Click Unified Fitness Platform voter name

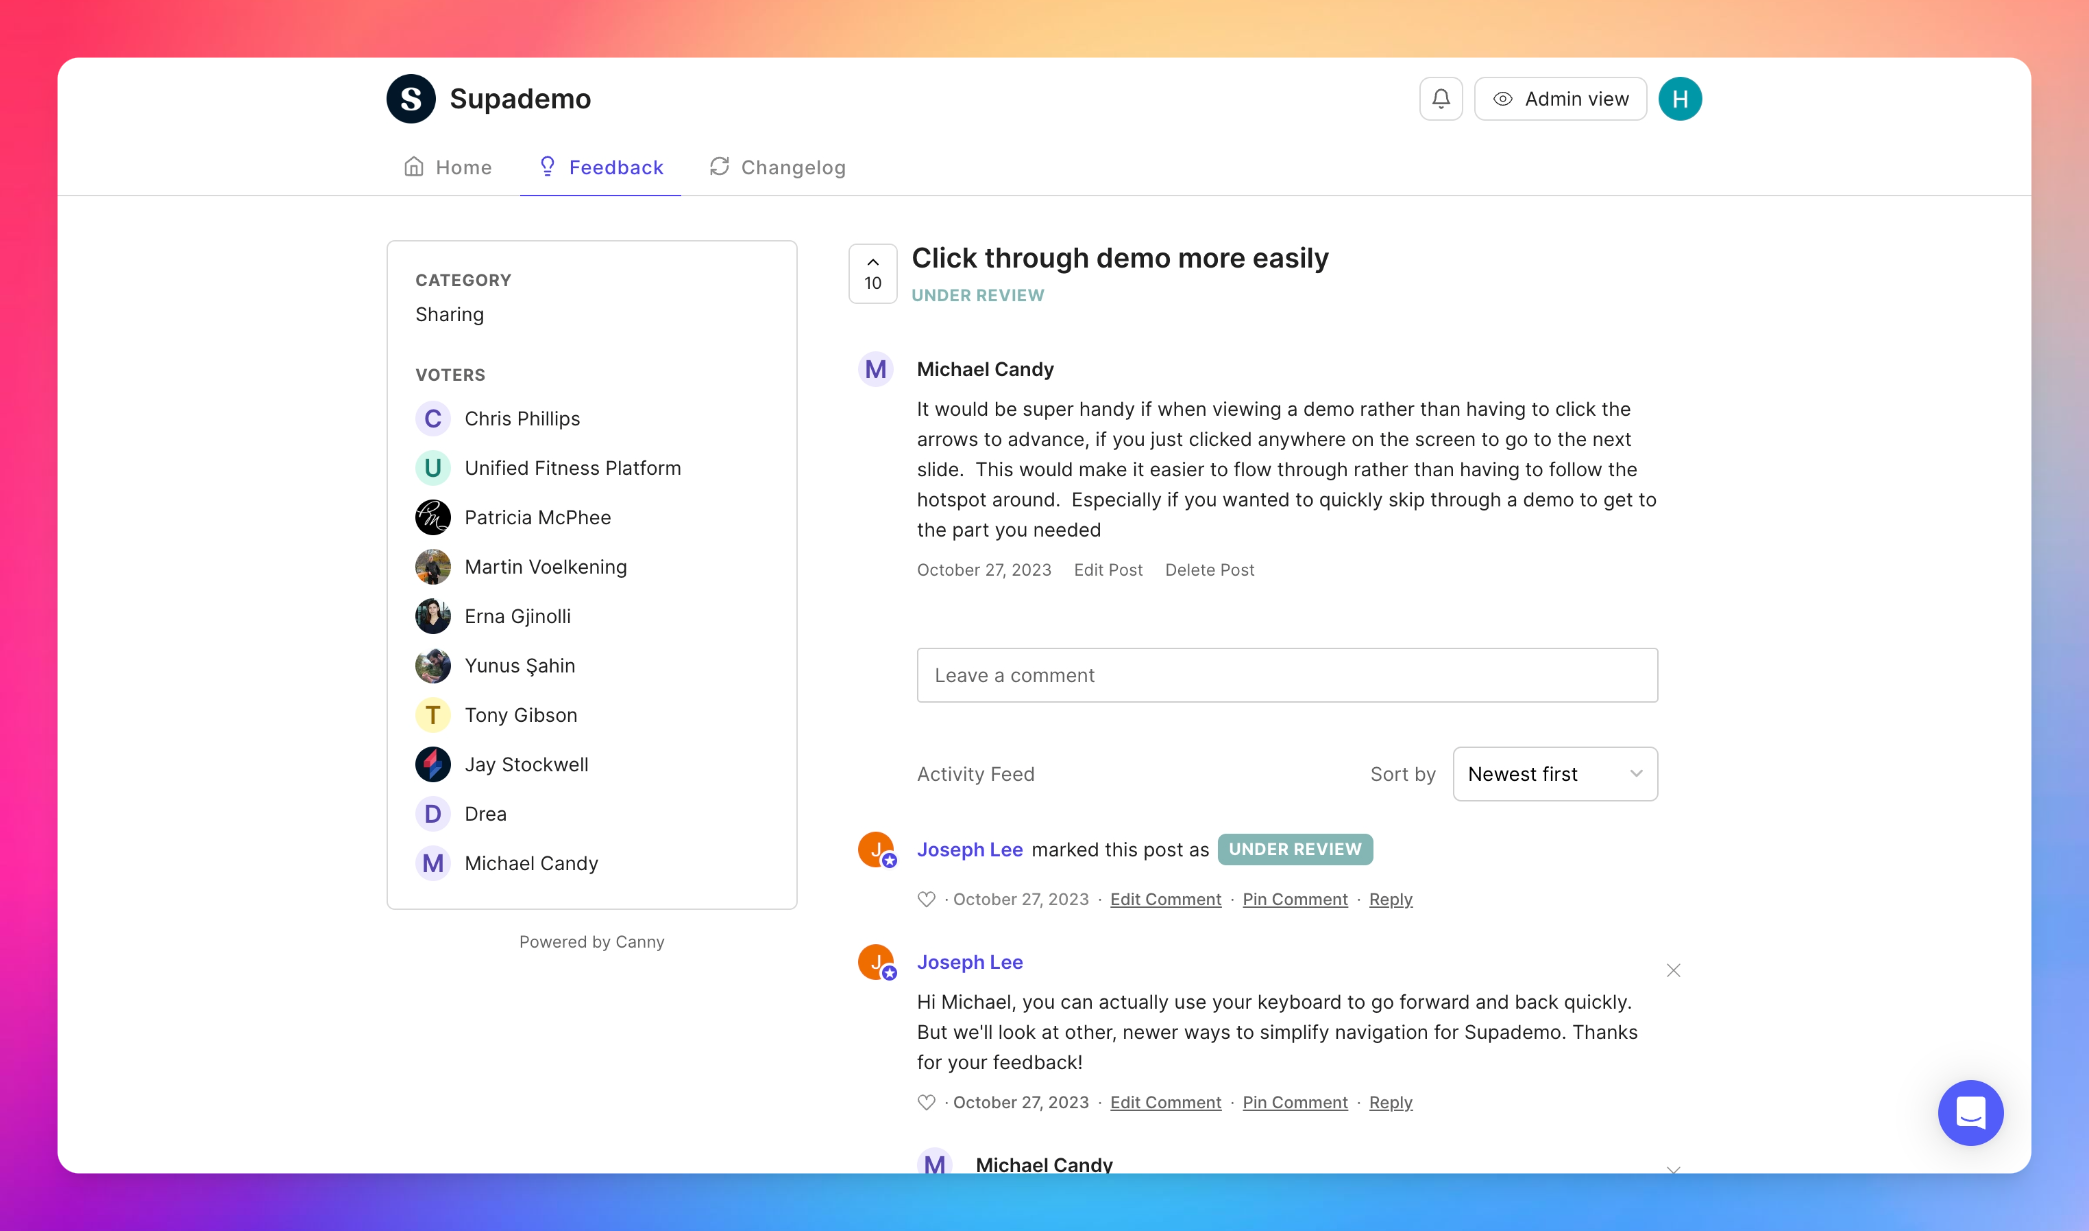[573, 468]
